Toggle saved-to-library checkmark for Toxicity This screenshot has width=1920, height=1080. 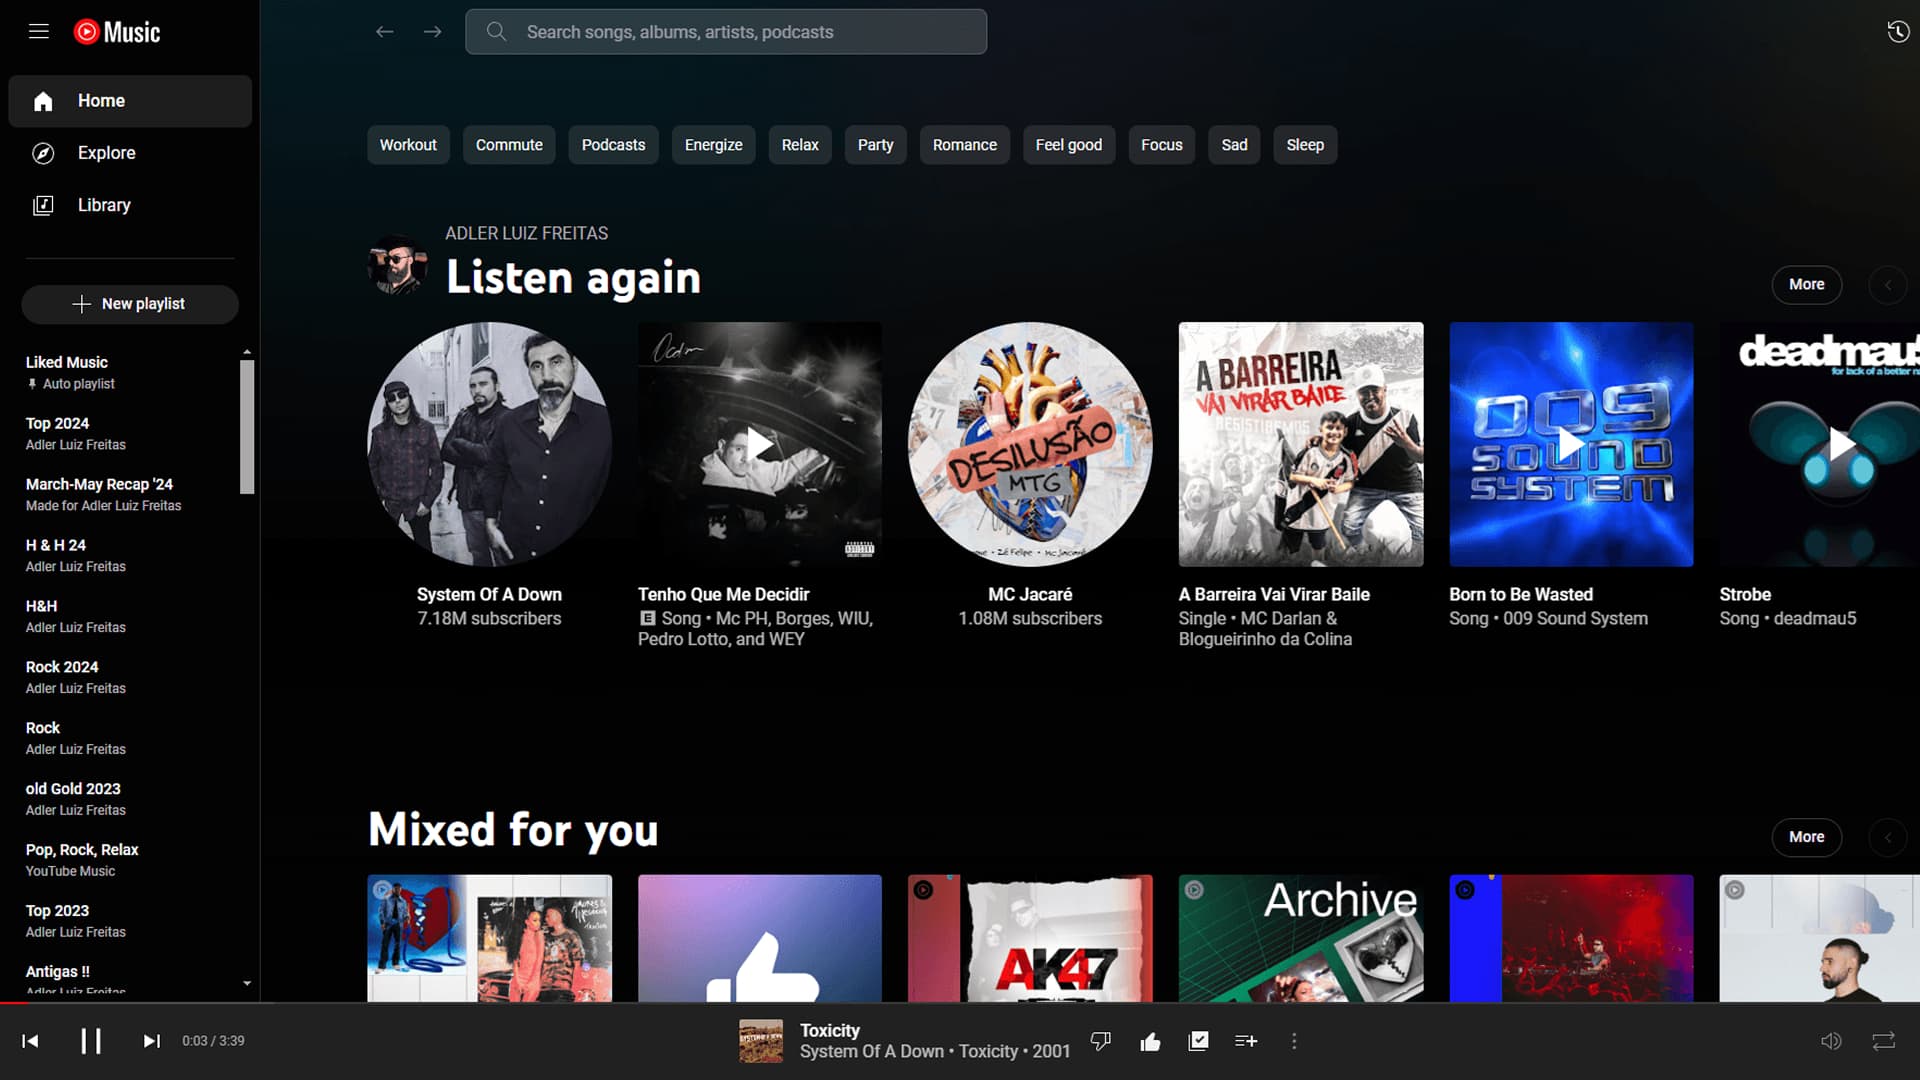(x=1198, y=1041)
